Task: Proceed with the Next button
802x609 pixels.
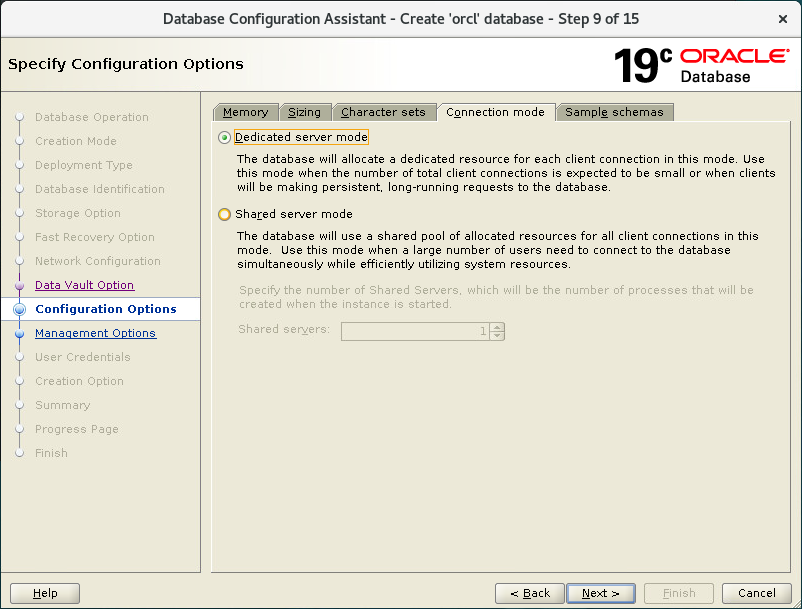Action: coord(600,593)
